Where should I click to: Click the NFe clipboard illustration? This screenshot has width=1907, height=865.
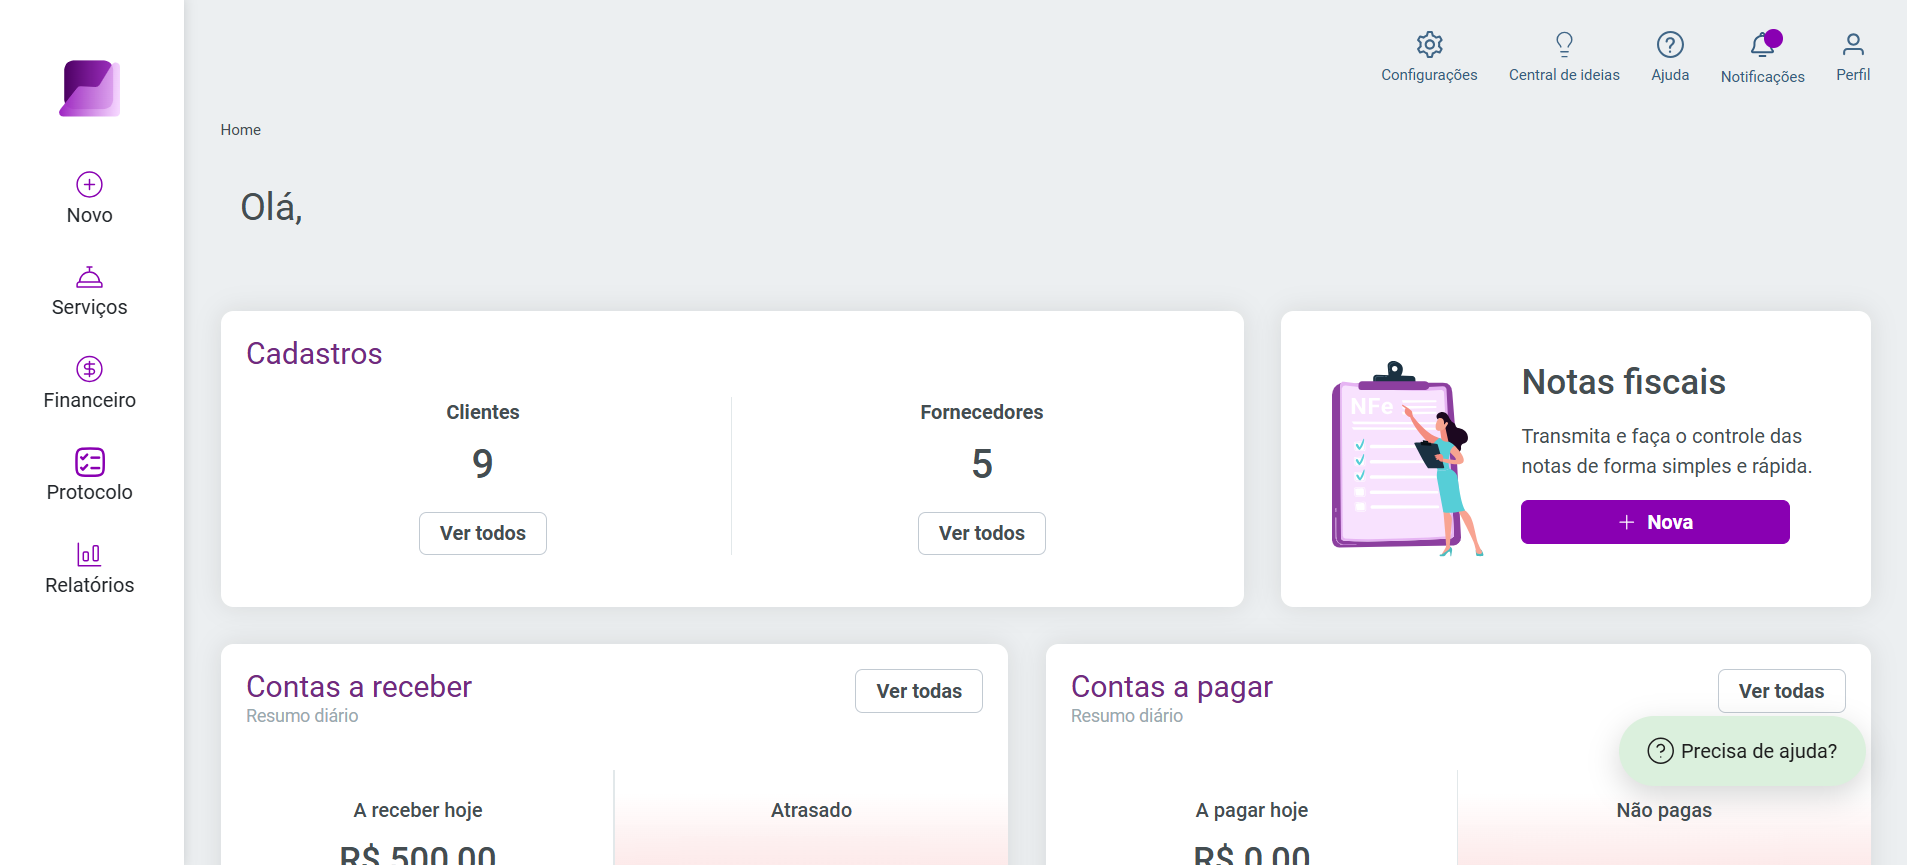coord(1407,460)
